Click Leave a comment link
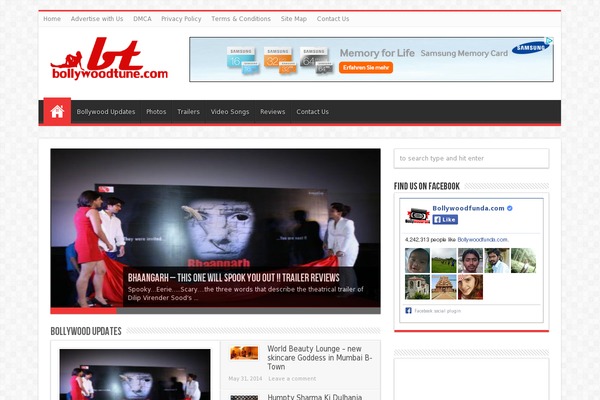 292,379
